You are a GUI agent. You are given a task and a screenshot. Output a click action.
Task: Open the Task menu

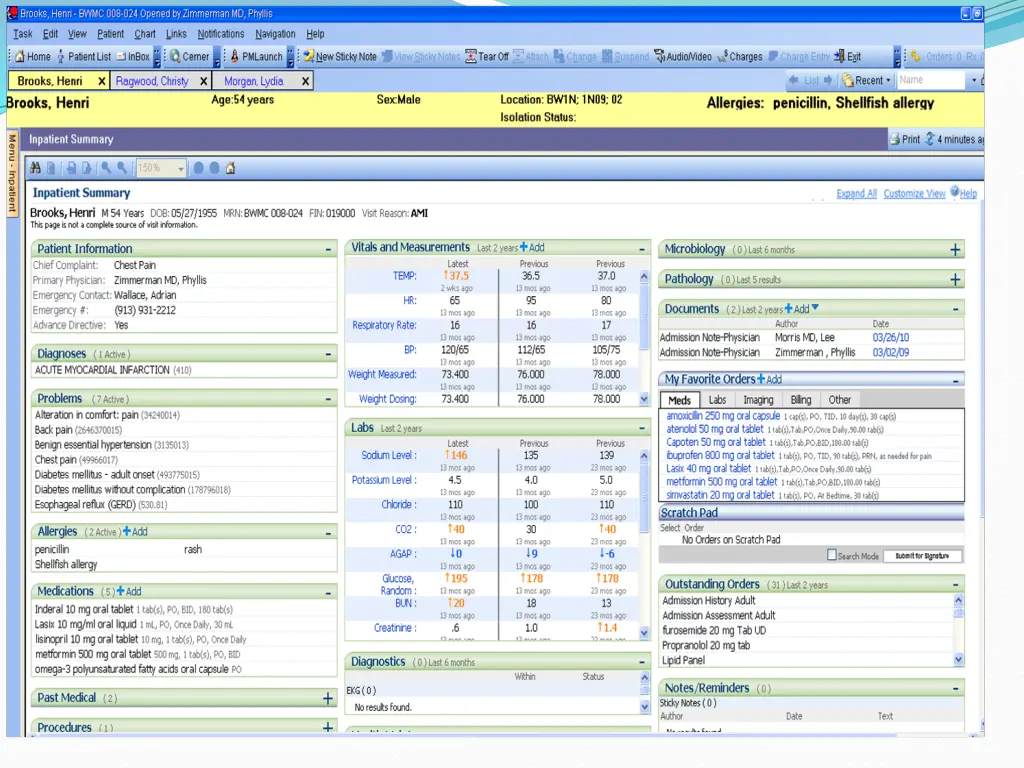coord(22,34)
